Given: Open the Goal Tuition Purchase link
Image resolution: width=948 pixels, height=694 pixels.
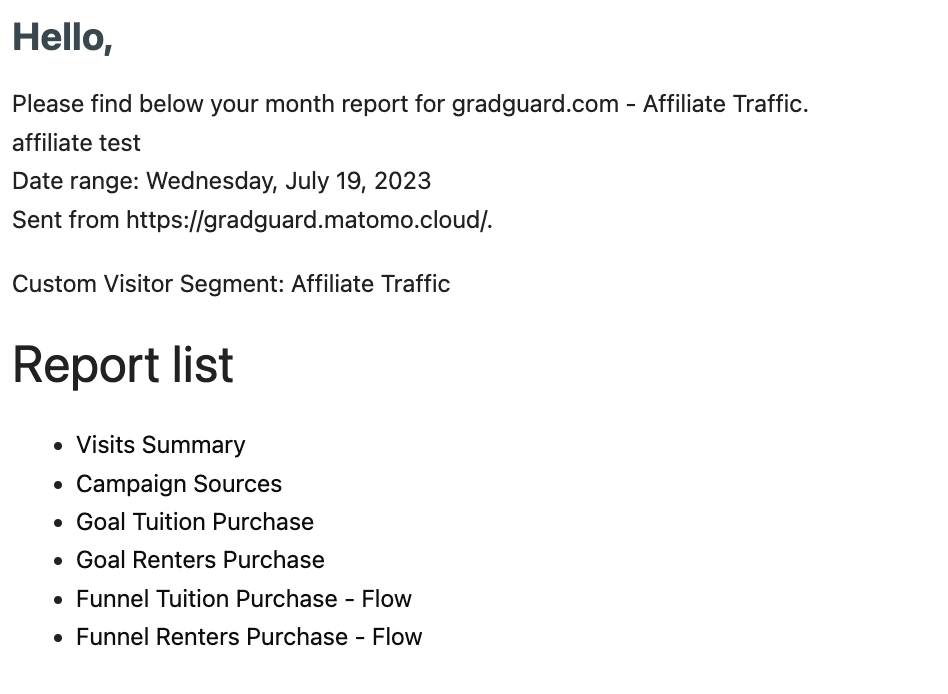Looking at the screenshot, I should click(x=195, y=522).
